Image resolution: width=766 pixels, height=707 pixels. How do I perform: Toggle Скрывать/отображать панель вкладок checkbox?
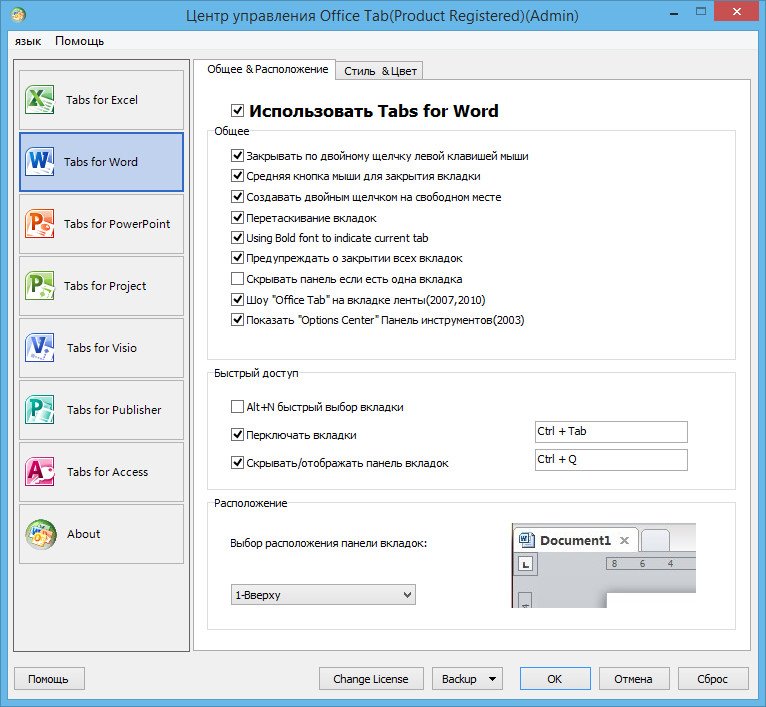(237, 463)
